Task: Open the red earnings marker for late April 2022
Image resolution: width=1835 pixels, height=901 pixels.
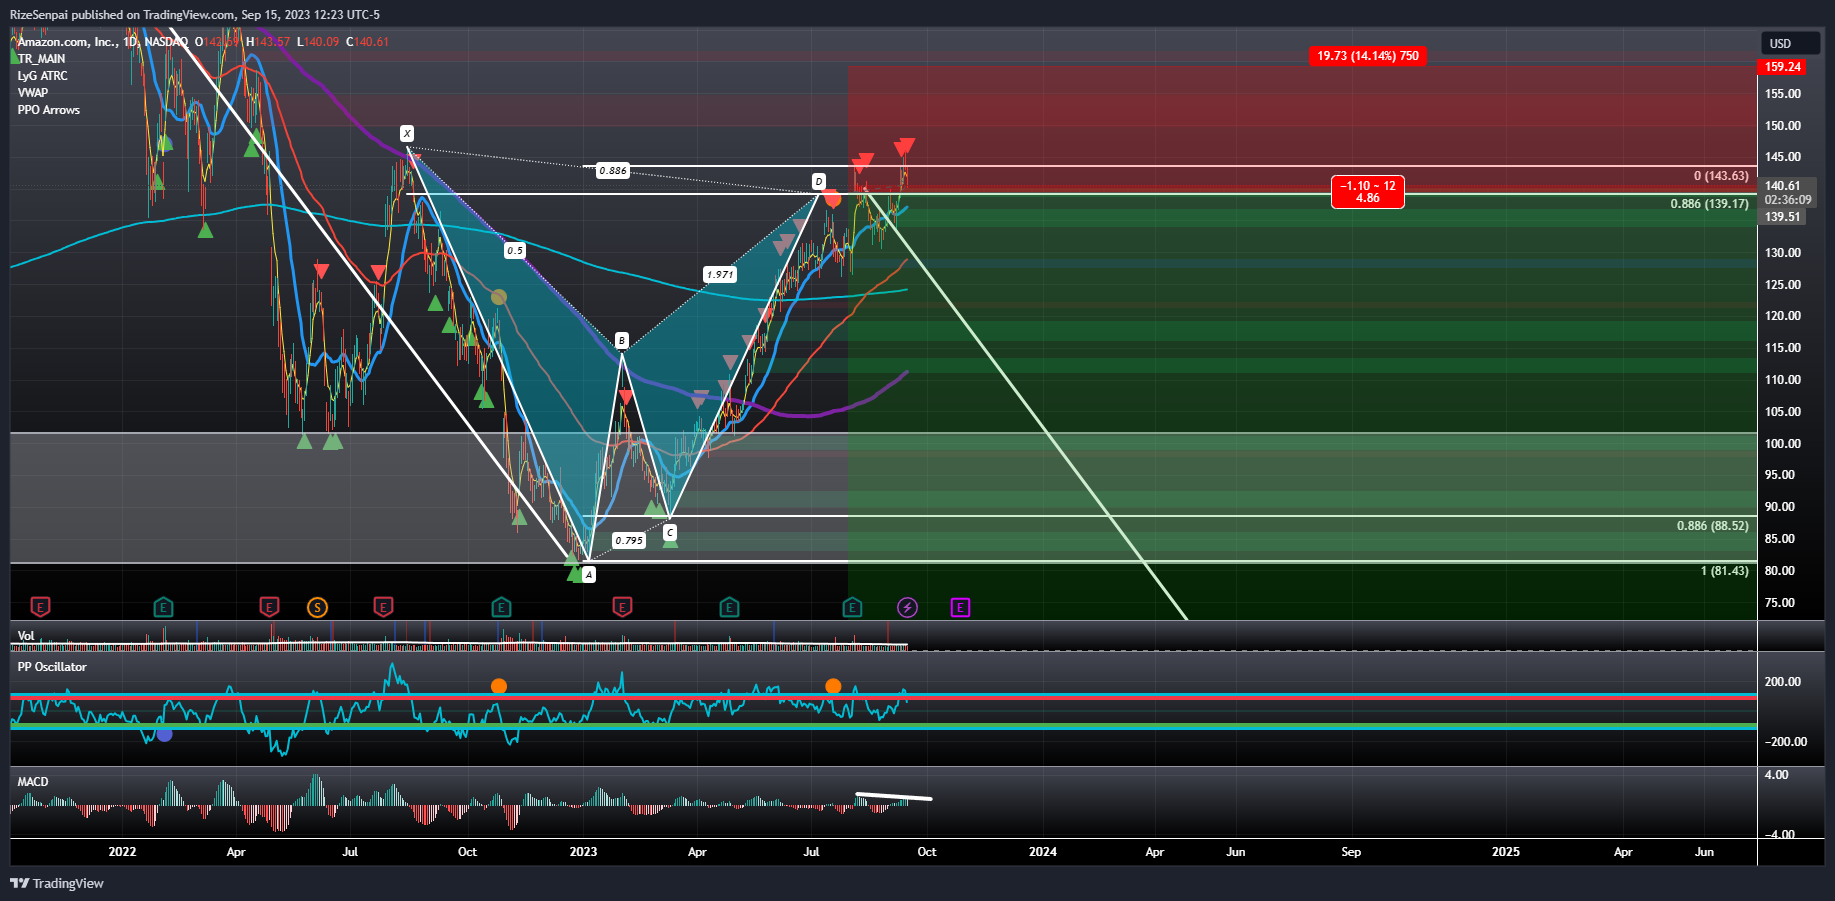Action: pos(269,607)
